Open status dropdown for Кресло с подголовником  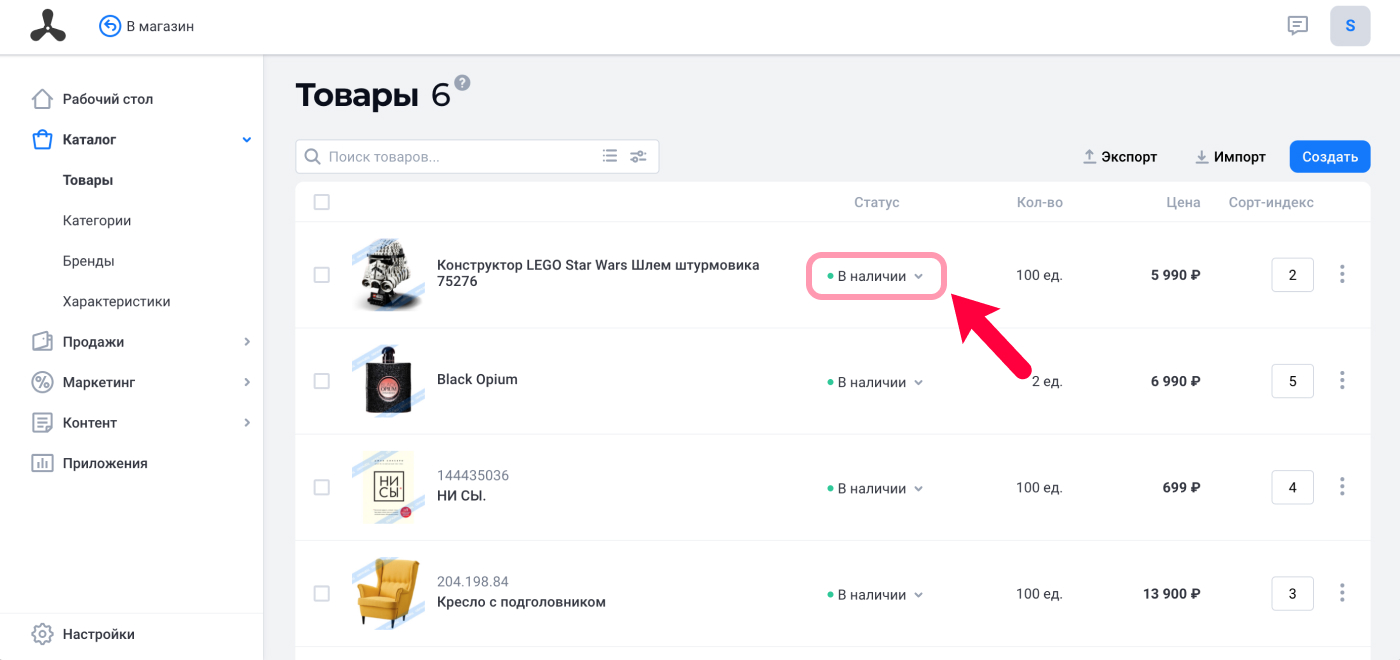pyautogui.click(x=876, y=594)
